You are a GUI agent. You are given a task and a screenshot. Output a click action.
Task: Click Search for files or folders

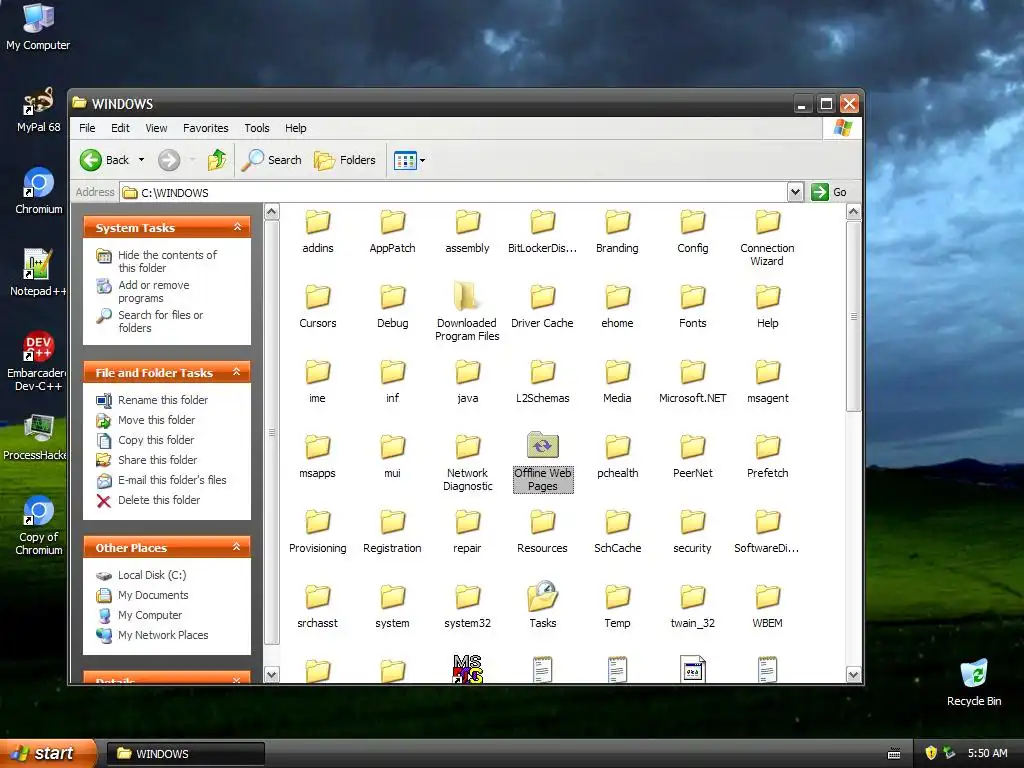click(x=150, y=321)
